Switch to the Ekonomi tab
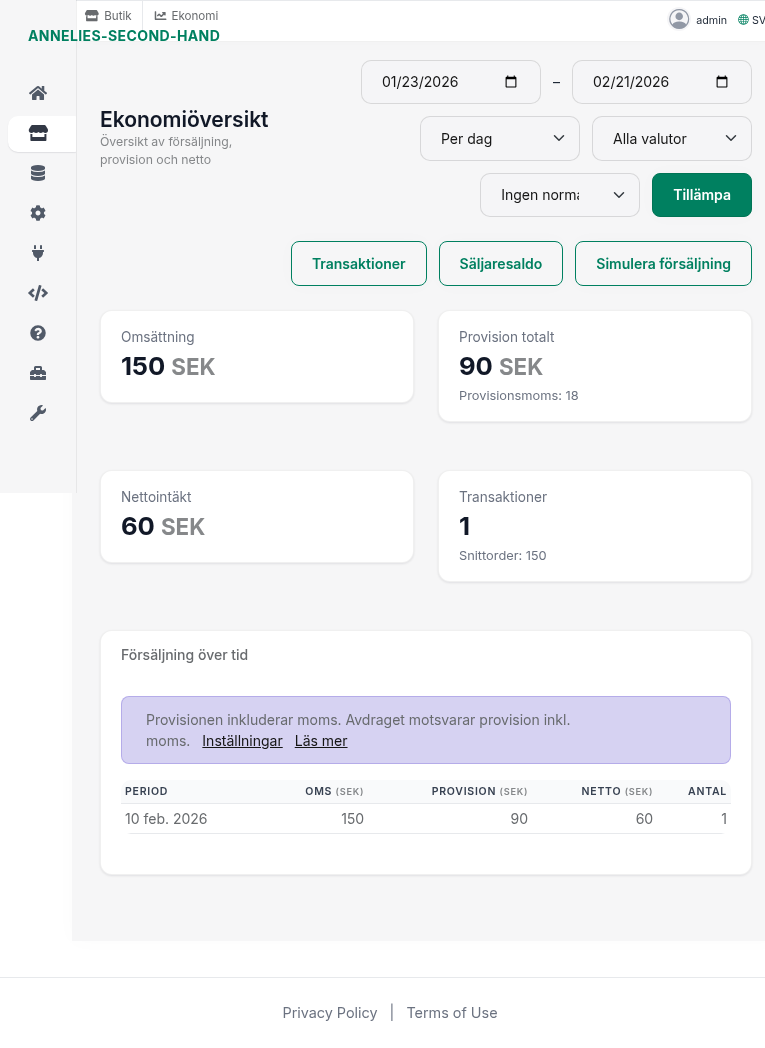 pos(185,15)
